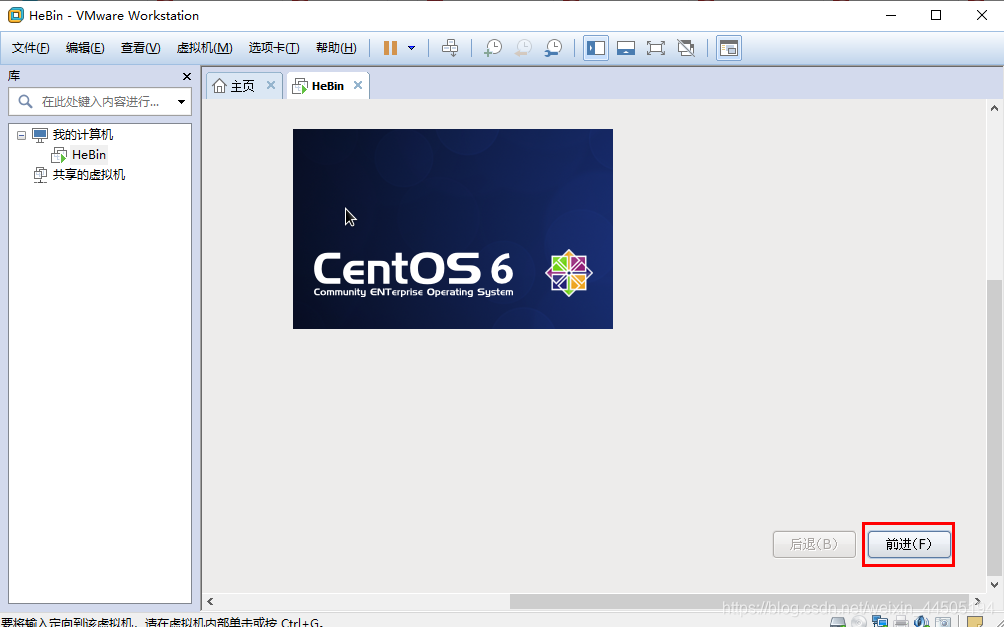Pause the running virtual machine
The width and height of the screenshot is (1004, 627).
point(390,48)
